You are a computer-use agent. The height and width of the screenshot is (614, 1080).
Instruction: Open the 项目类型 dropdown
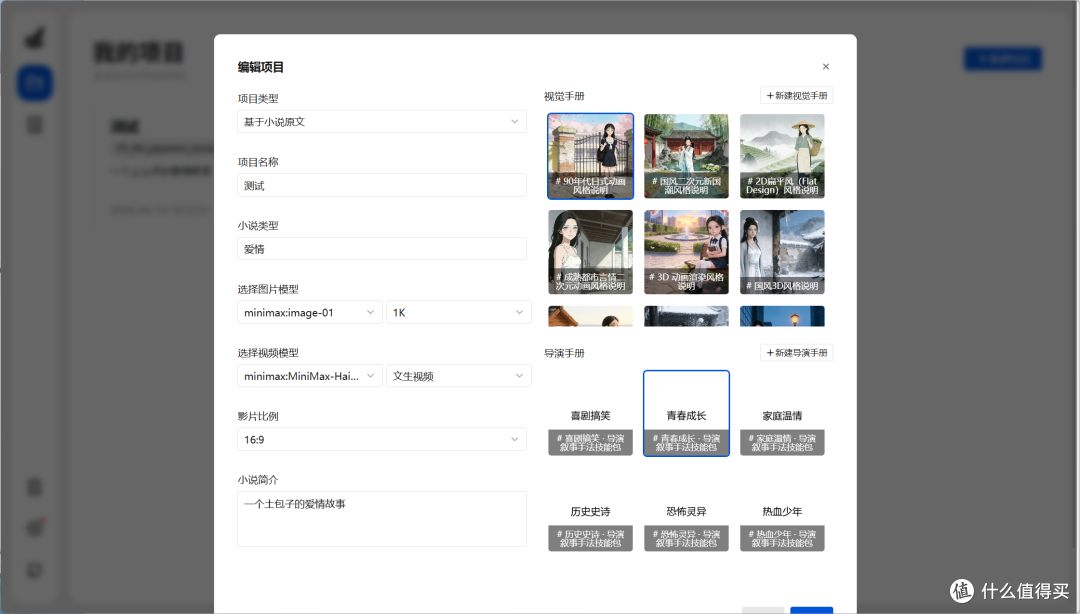pos(382,121)
